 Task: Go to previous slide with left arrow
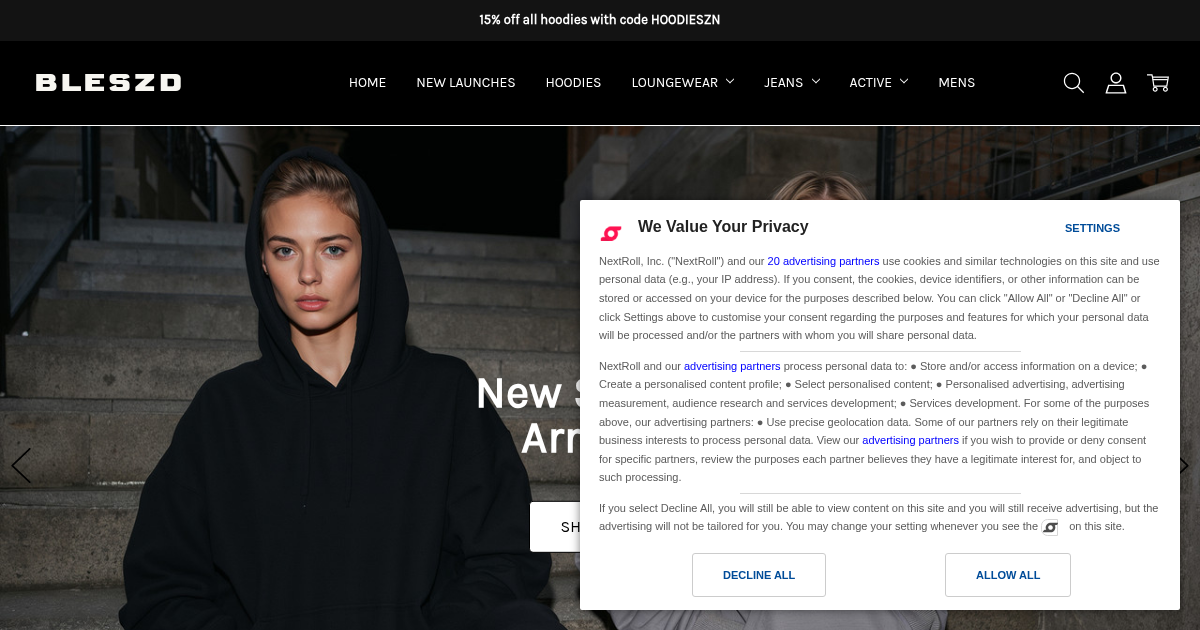pyautogui.click(x=21, y=466)
